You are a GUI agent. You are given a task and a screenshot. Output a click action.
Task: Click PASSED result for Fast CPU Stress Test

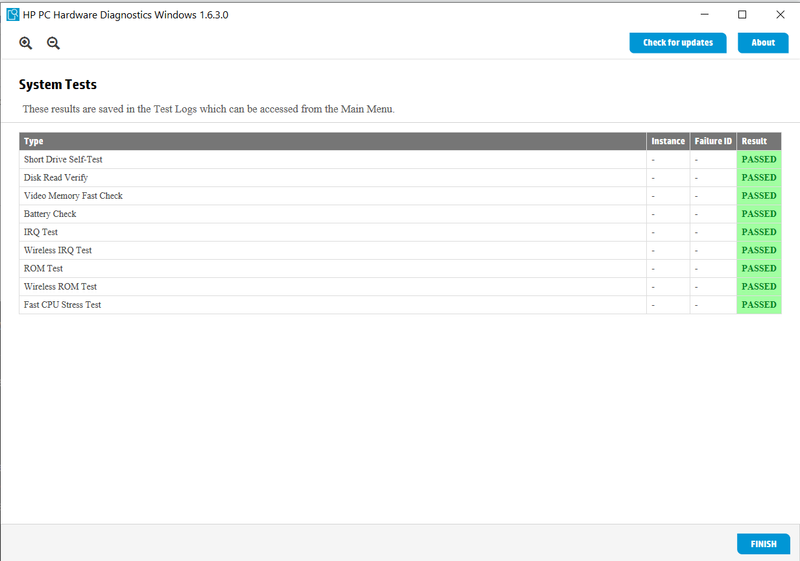[759, 304]
